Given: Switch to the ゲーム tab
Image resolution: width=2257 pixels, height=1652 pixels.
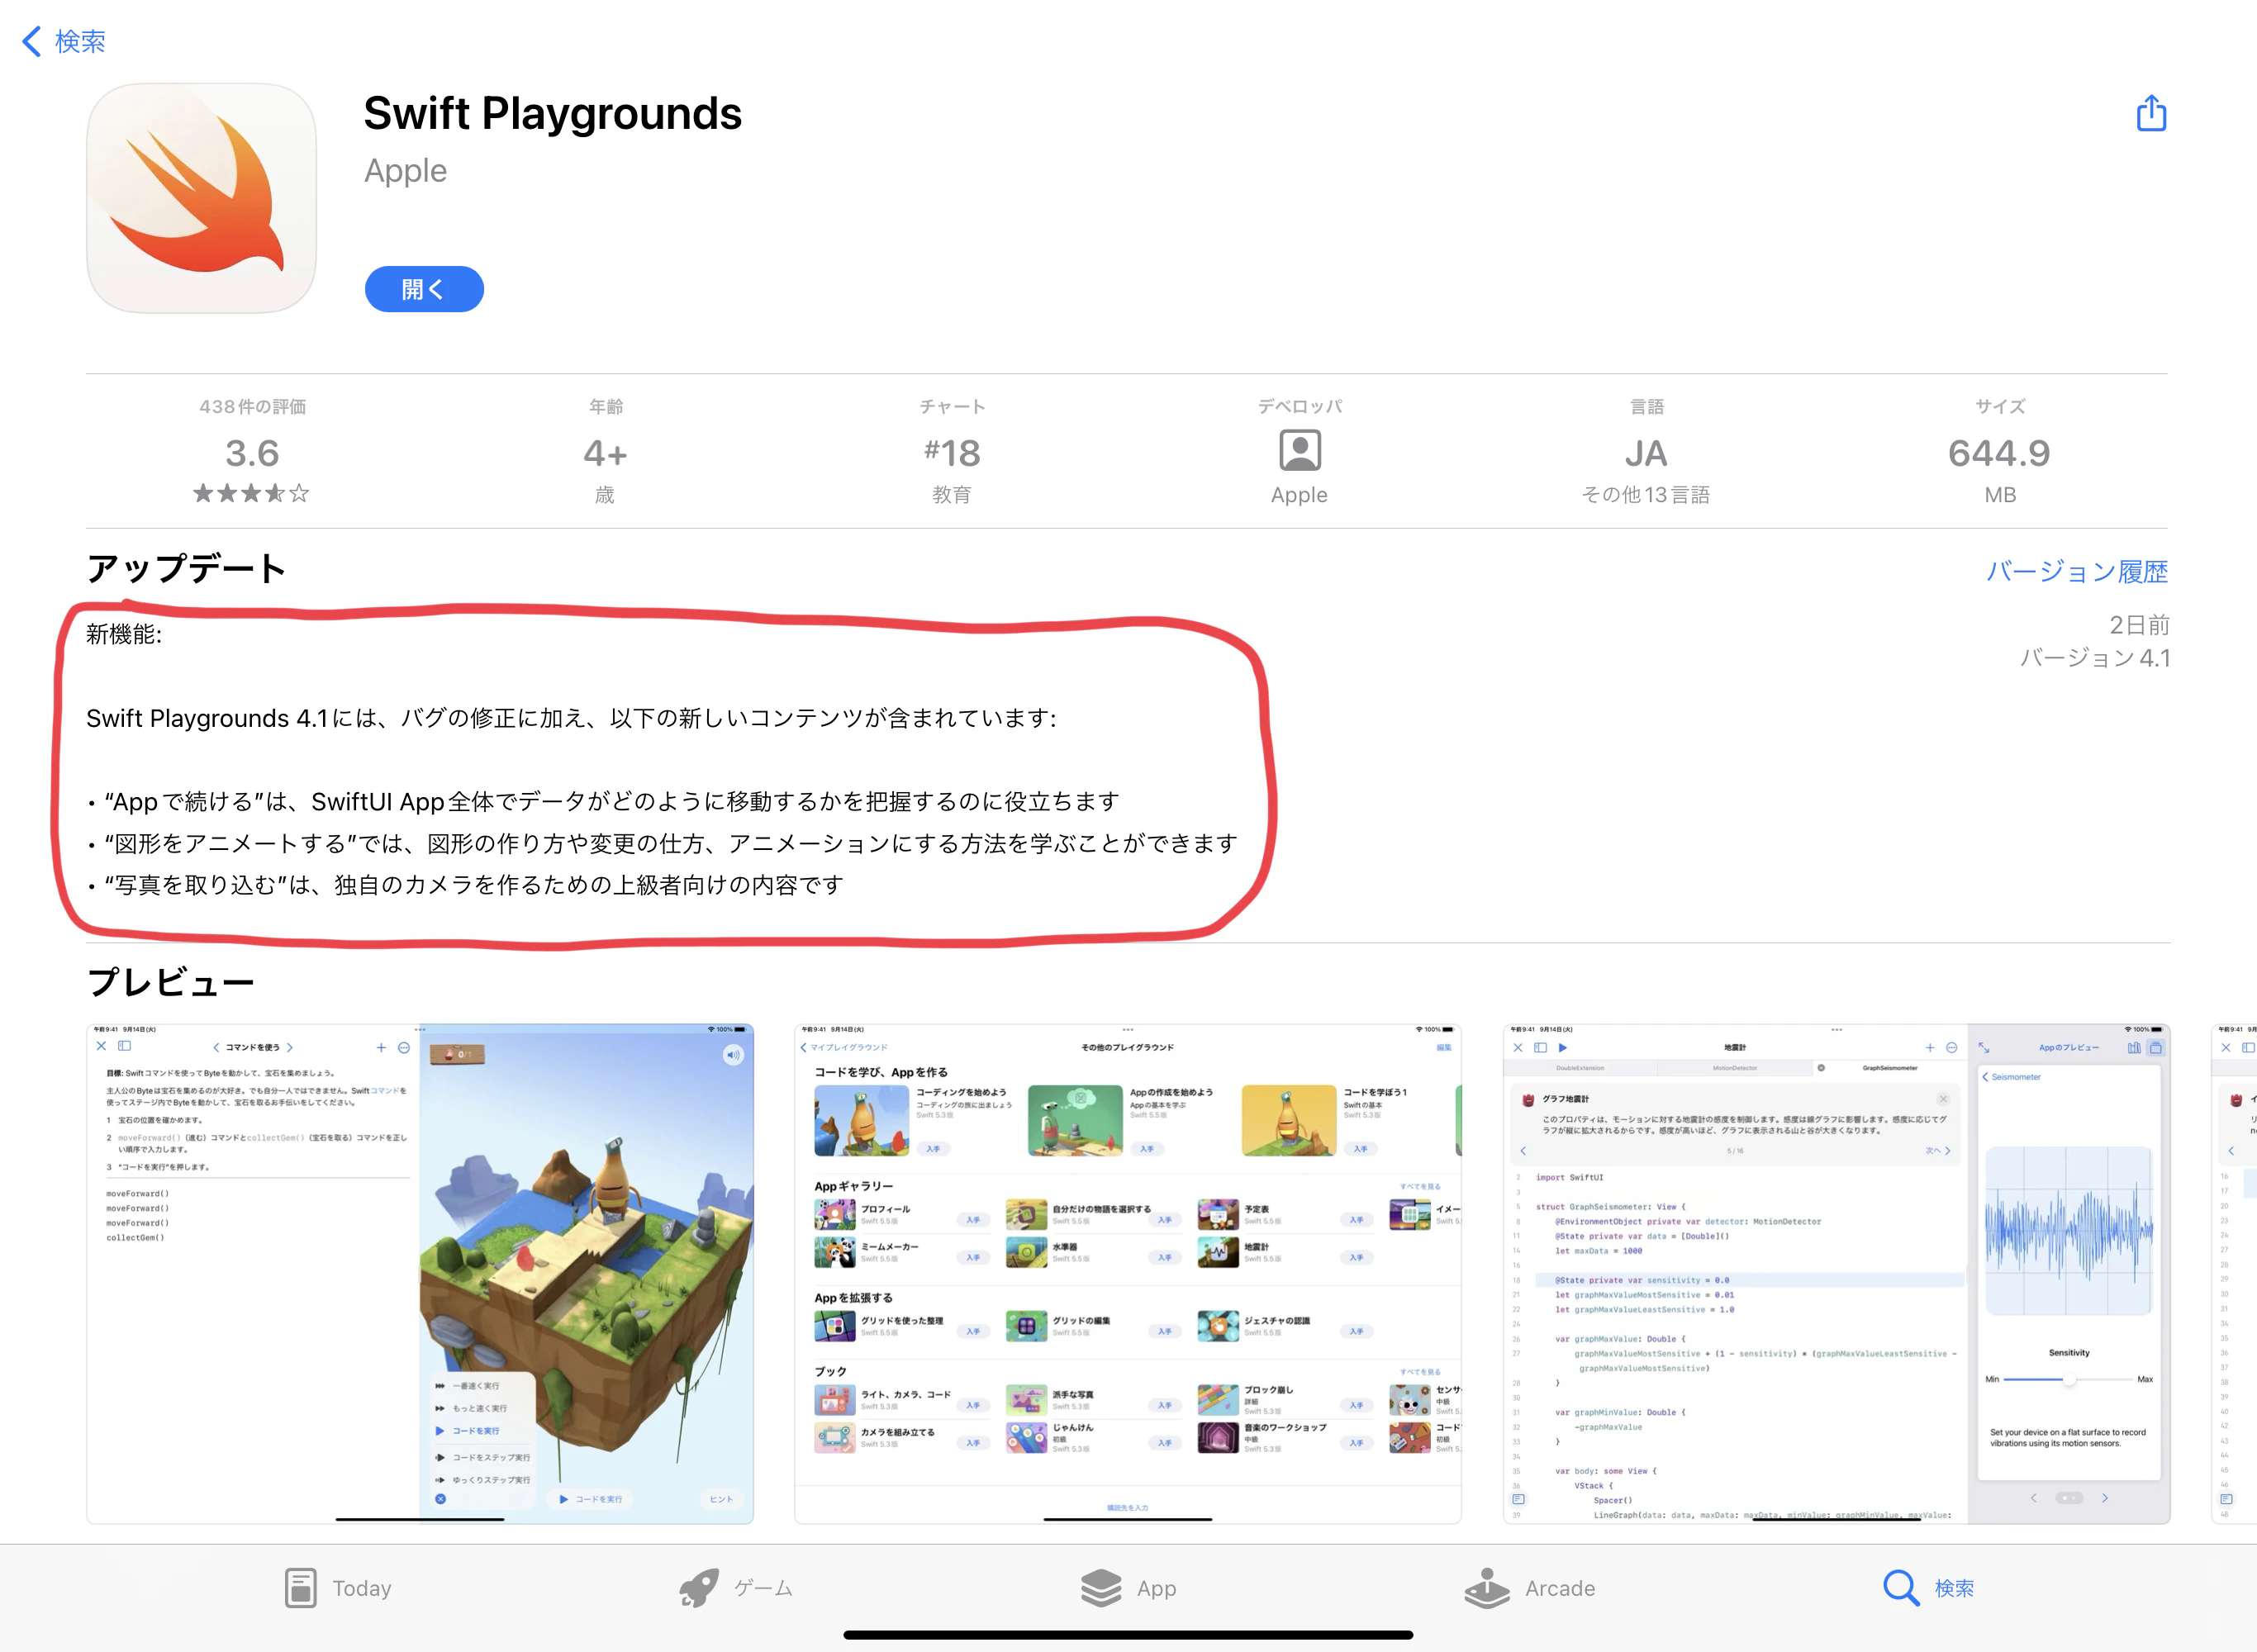Looking at the screenshot, I should 735,1588.
